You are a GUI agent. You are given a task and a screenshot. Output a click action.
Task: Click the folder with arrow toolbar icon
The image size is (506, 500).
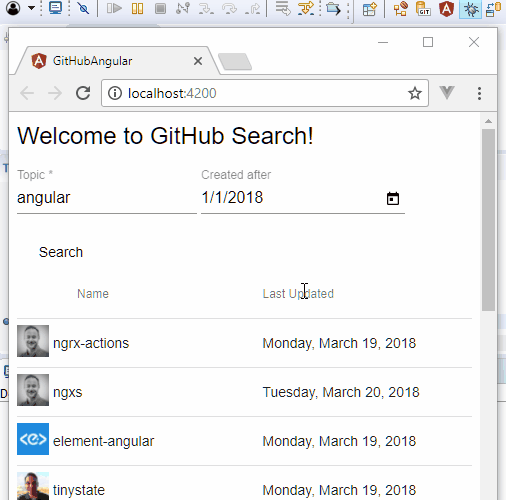[x=333, y=8]
